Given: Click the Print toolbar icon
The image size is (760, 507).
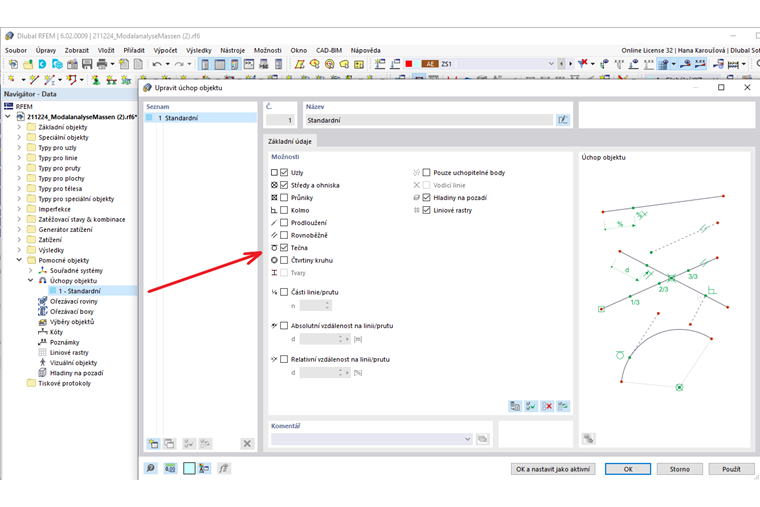Looking at the screenshot, I should tap(102, 64).
